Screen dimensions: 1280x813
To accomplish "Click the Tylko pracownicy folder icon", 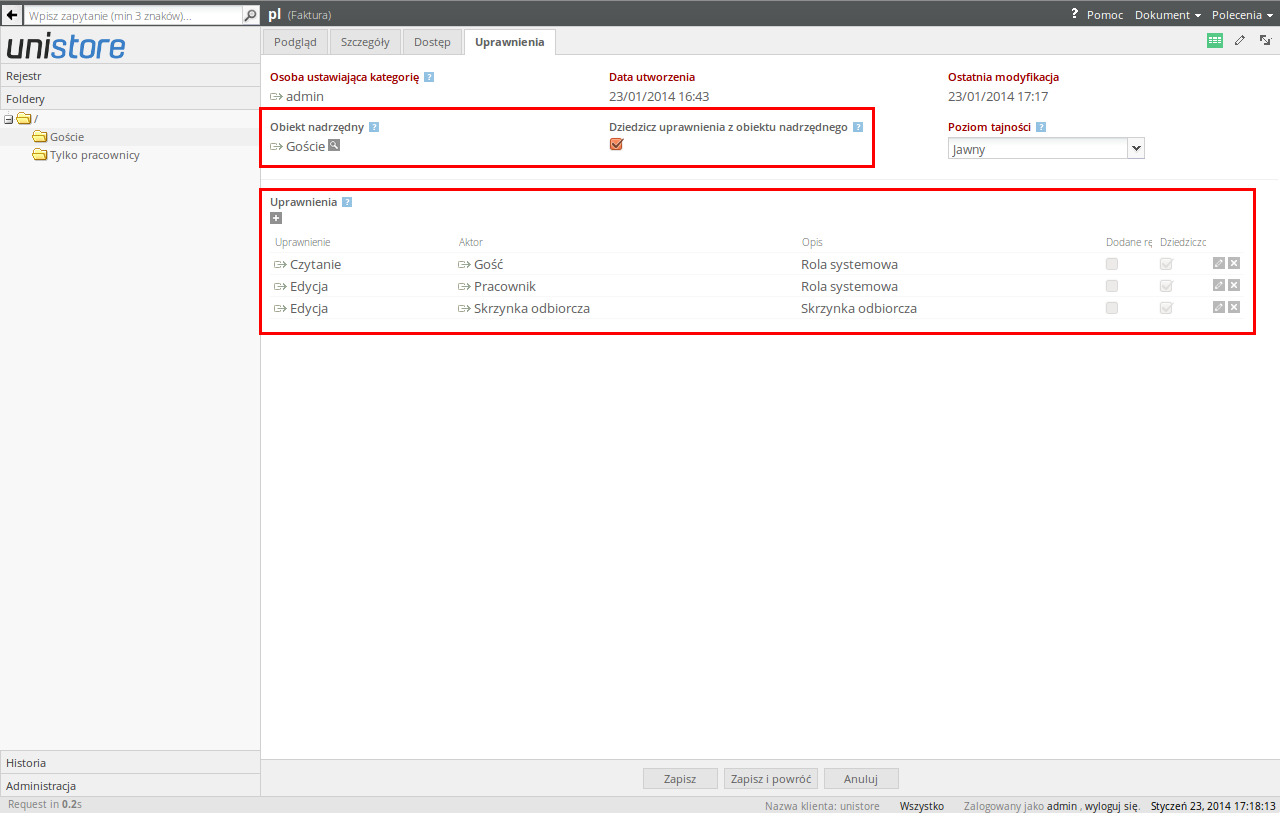I will [x=40, y=155].
